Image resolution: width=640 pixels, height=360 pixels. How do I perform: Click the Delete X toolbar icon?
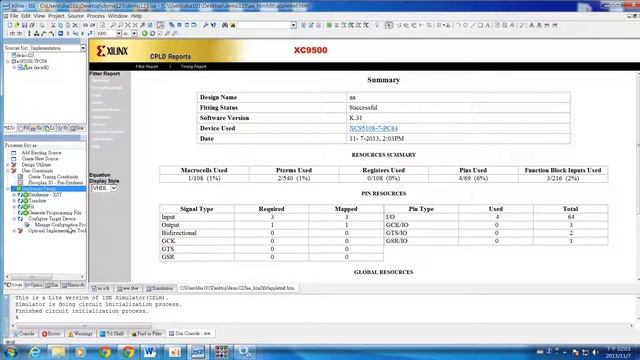[x=75, y=25]
